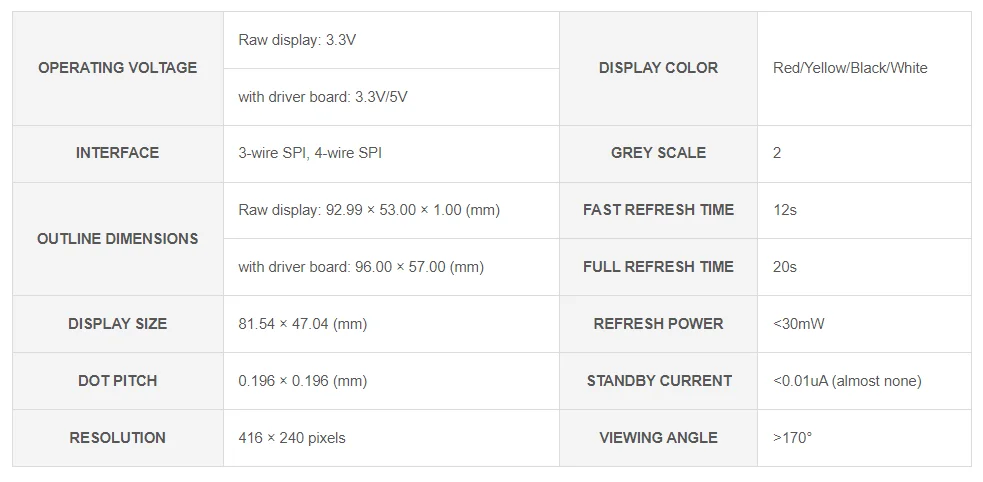Select raw display 92.99 × 53.00 dimensions text
The image size is (983, 482).
[x=369, y=210]
